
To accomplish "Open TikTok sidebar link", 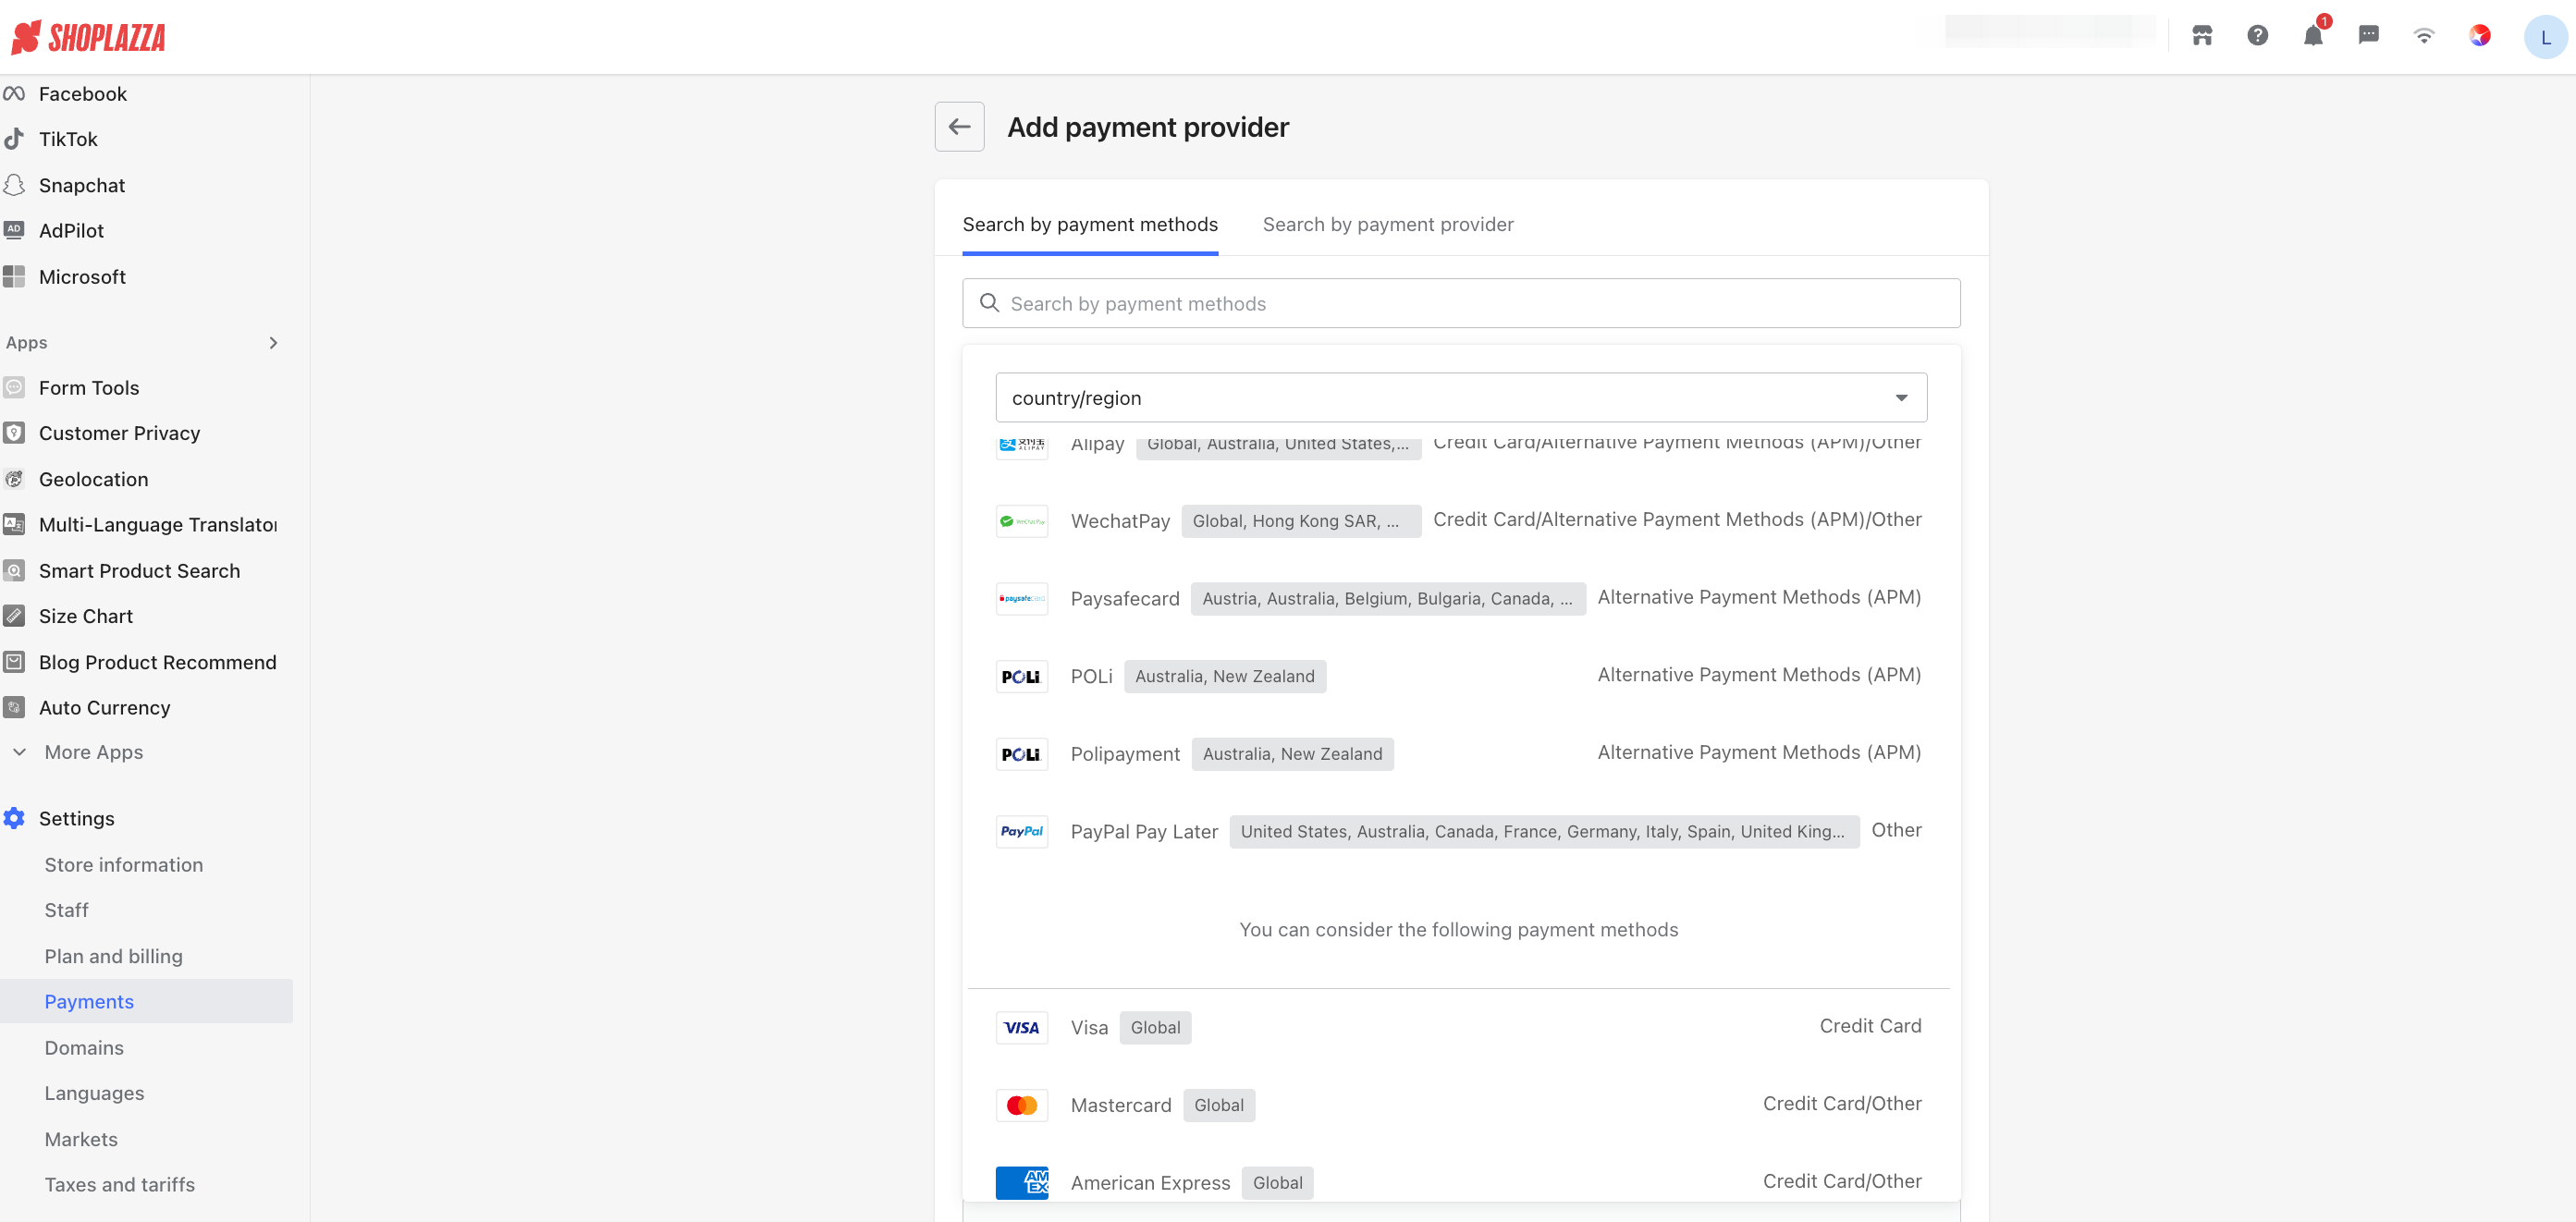I will [68, 139].
